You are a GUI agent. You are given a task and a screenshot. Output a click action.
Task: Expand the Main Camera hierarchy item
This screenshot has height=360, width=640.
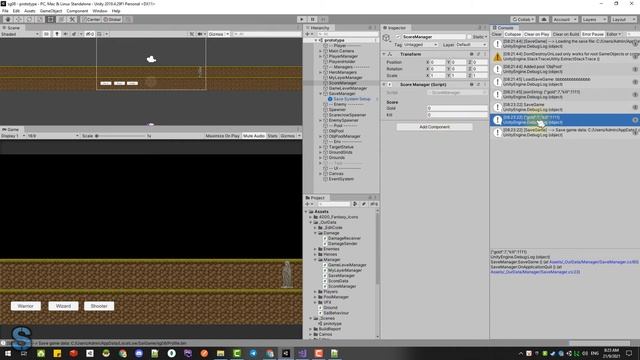pos(321,51)
